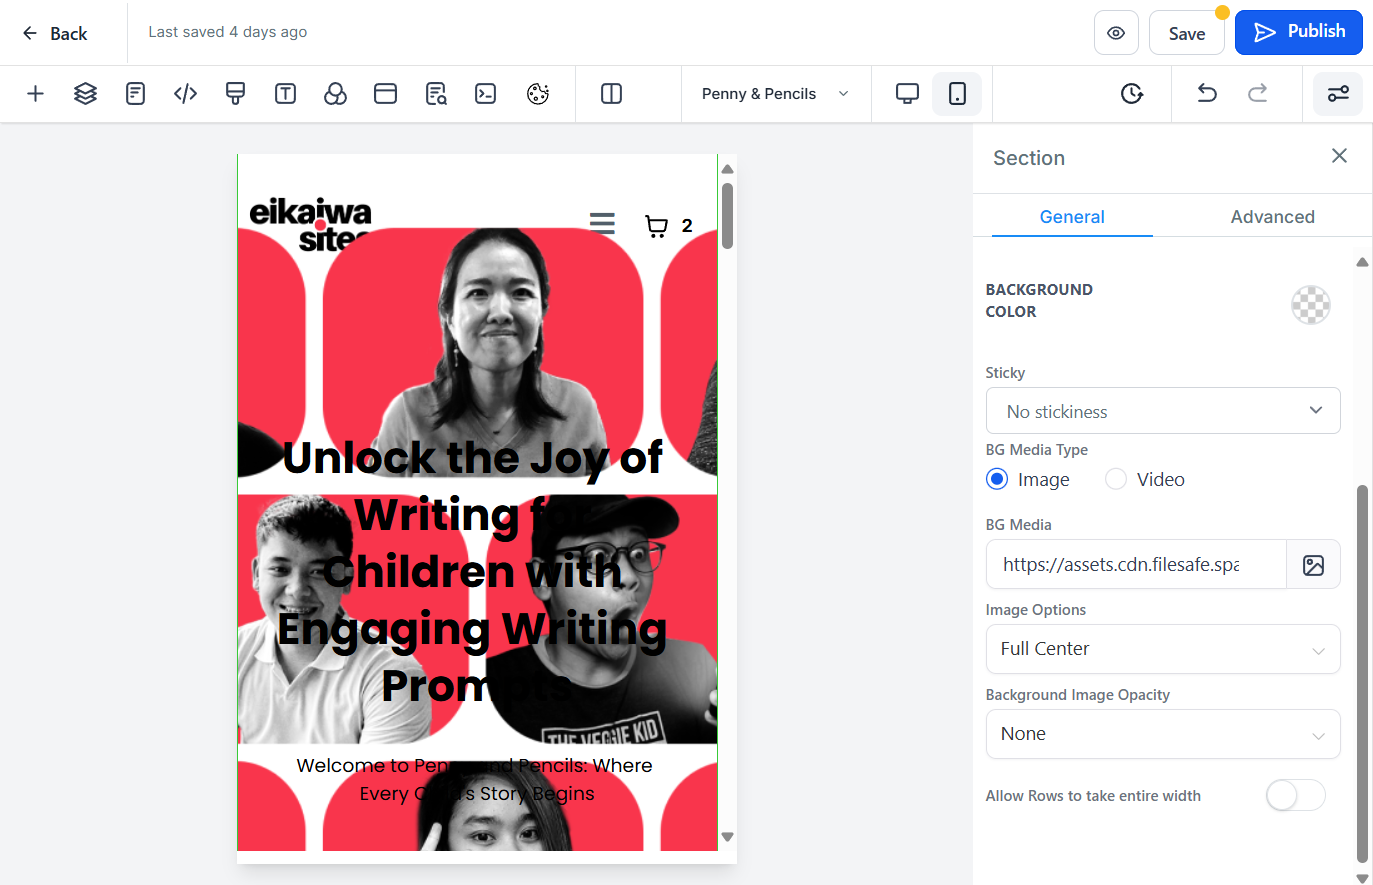Click the Publish button
Screen dimensions: 1373x885
1299,32
